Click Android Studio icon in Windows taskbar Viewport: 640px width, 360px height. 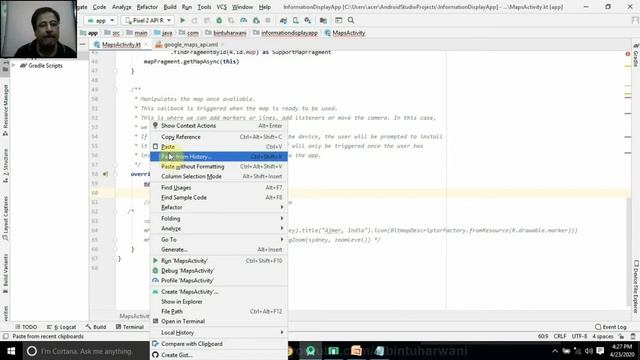pyautogui.click(x=311, y=351)
